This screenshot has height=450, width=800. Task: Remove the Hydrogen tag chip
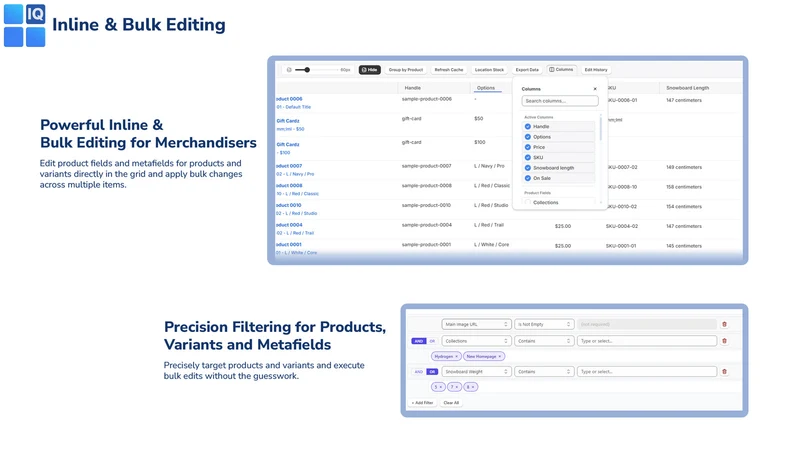(x=457, y=356)
